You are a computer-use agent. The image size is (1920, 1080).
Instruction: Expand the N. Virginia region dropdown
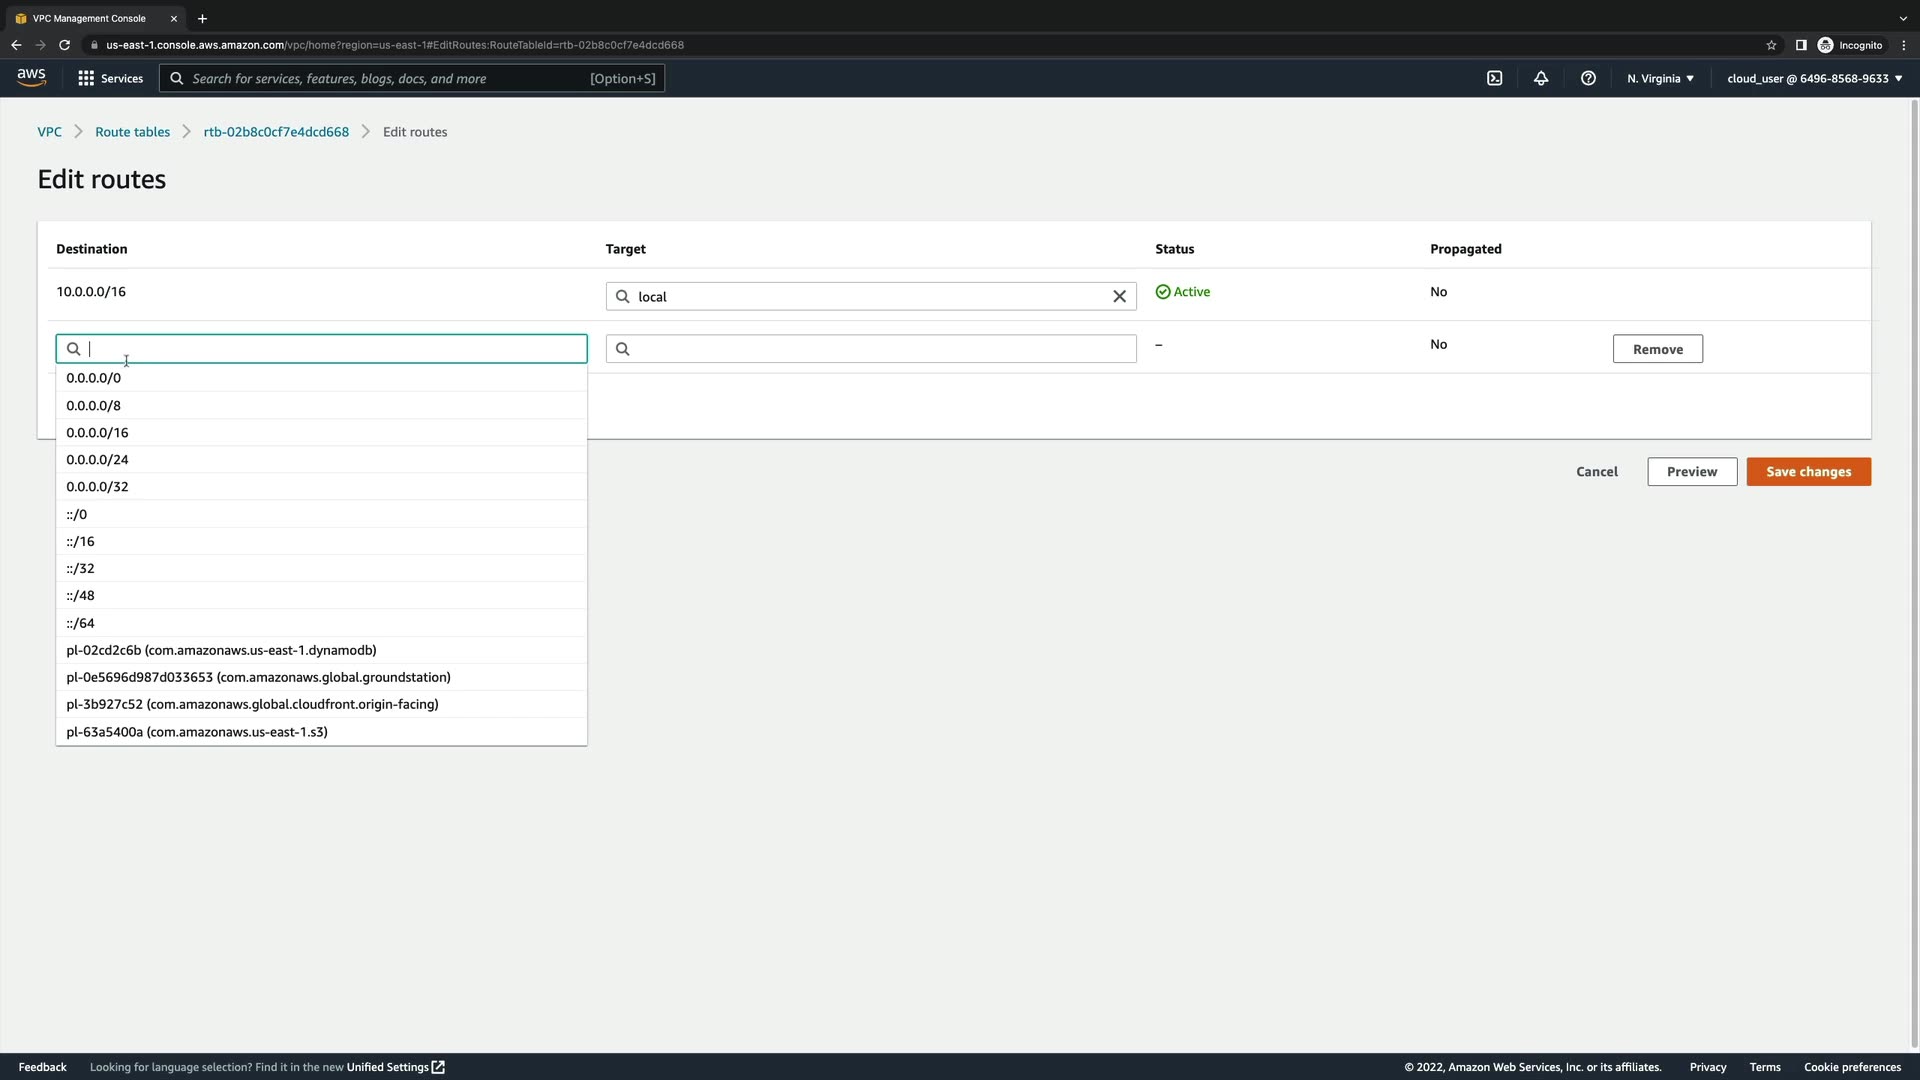tap(1660, 78)
